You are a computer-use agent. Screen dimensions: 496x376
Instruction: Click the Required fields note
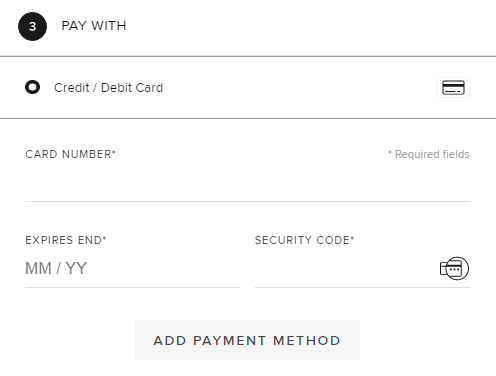tap(428, 154)
